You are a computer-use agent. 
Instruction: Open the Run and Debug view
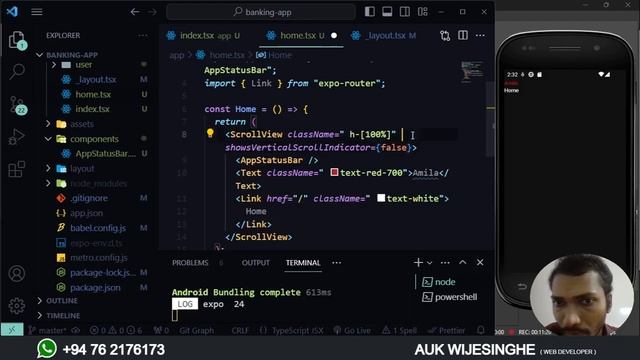point(17,137)
